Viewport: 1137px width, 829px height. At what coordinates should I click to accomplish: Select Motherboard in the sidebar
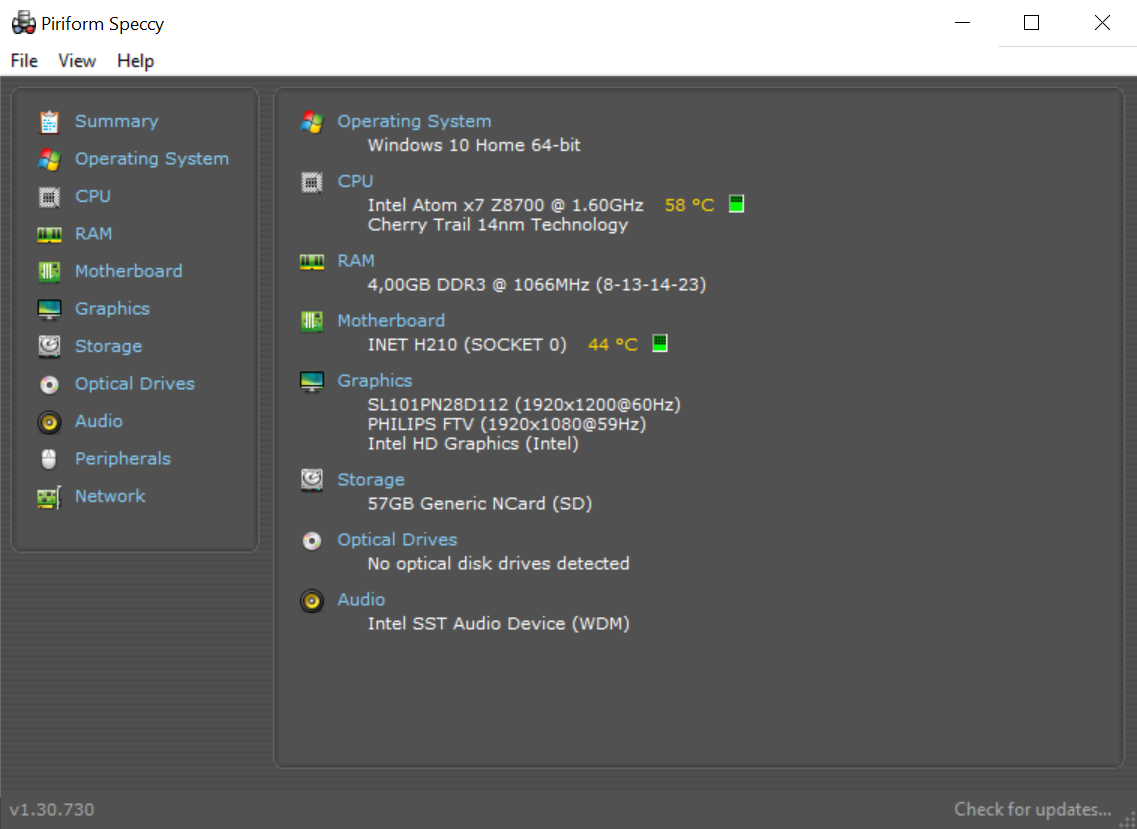129,271
